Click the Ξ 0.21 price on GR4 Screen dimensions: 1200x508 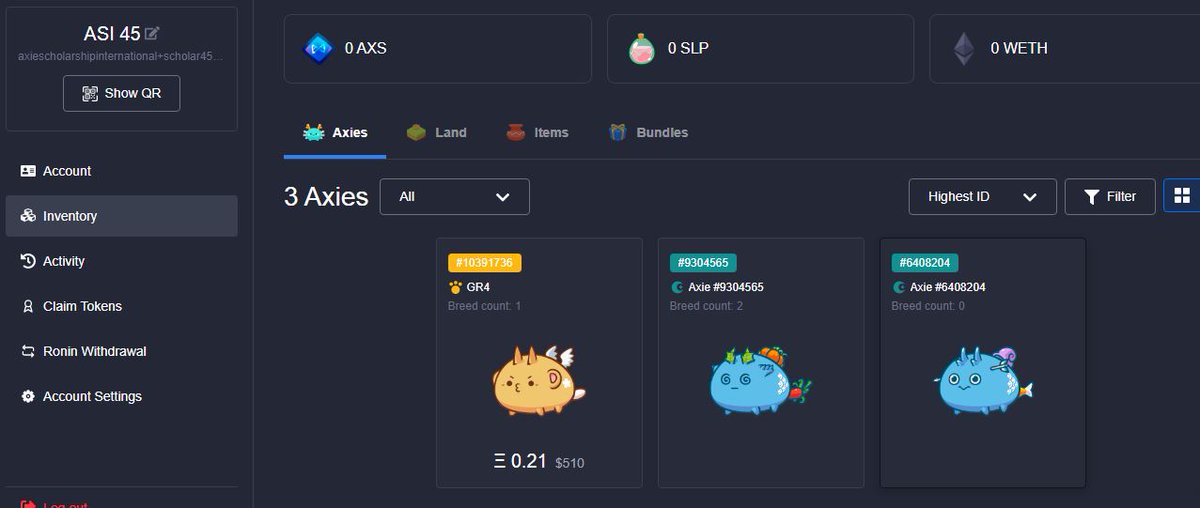[520, 461]
